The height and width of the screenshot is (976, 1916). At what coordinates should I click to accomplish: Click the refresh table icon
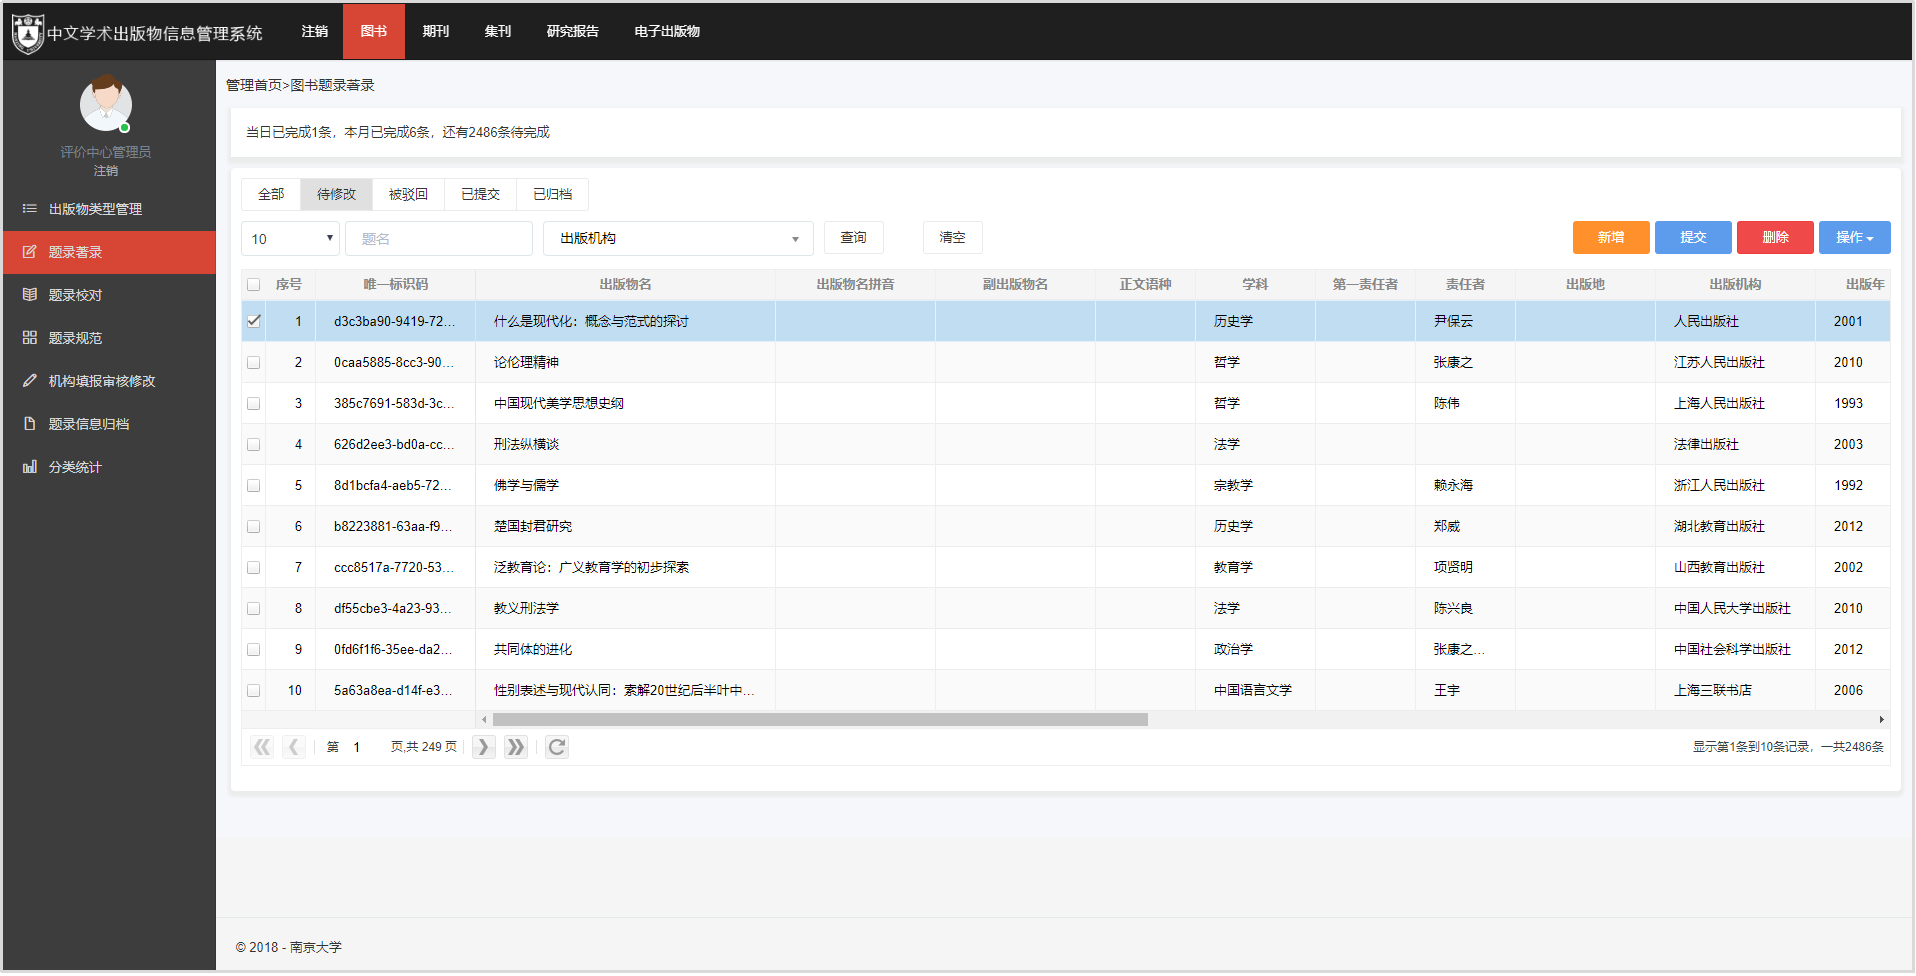557,747
